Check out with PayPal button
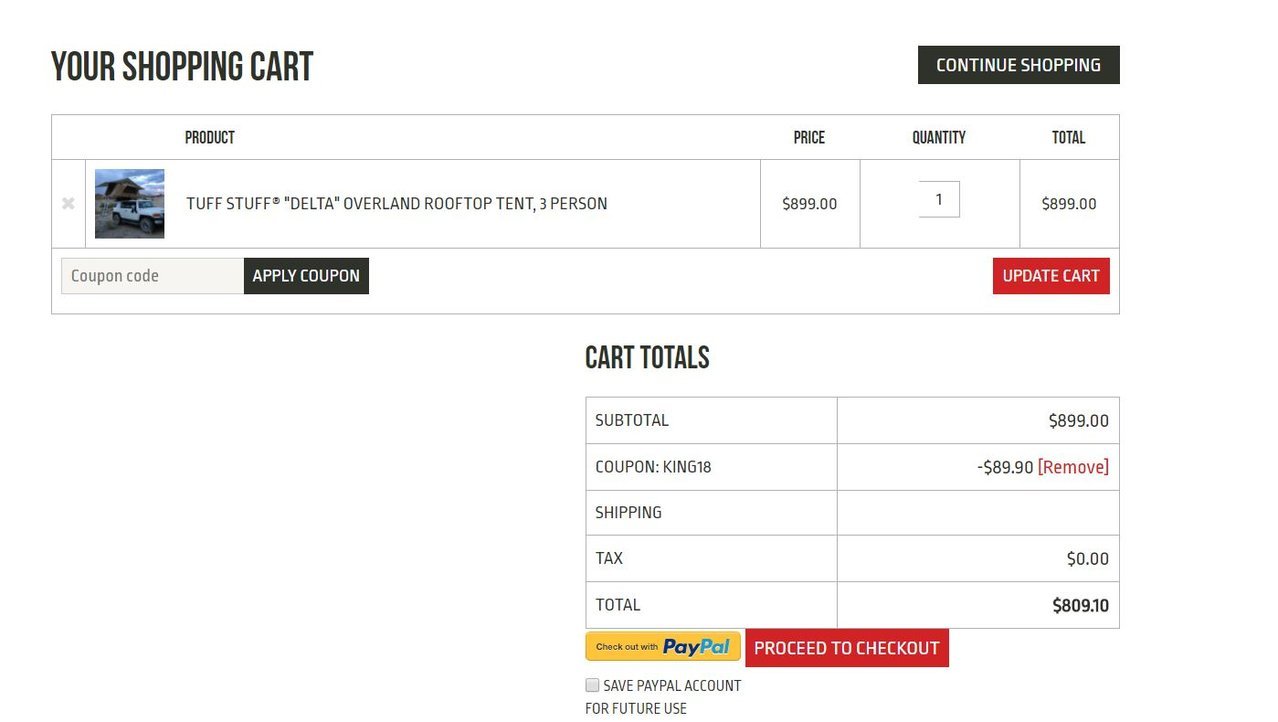Screen dimensions: 1278x722 663,647
